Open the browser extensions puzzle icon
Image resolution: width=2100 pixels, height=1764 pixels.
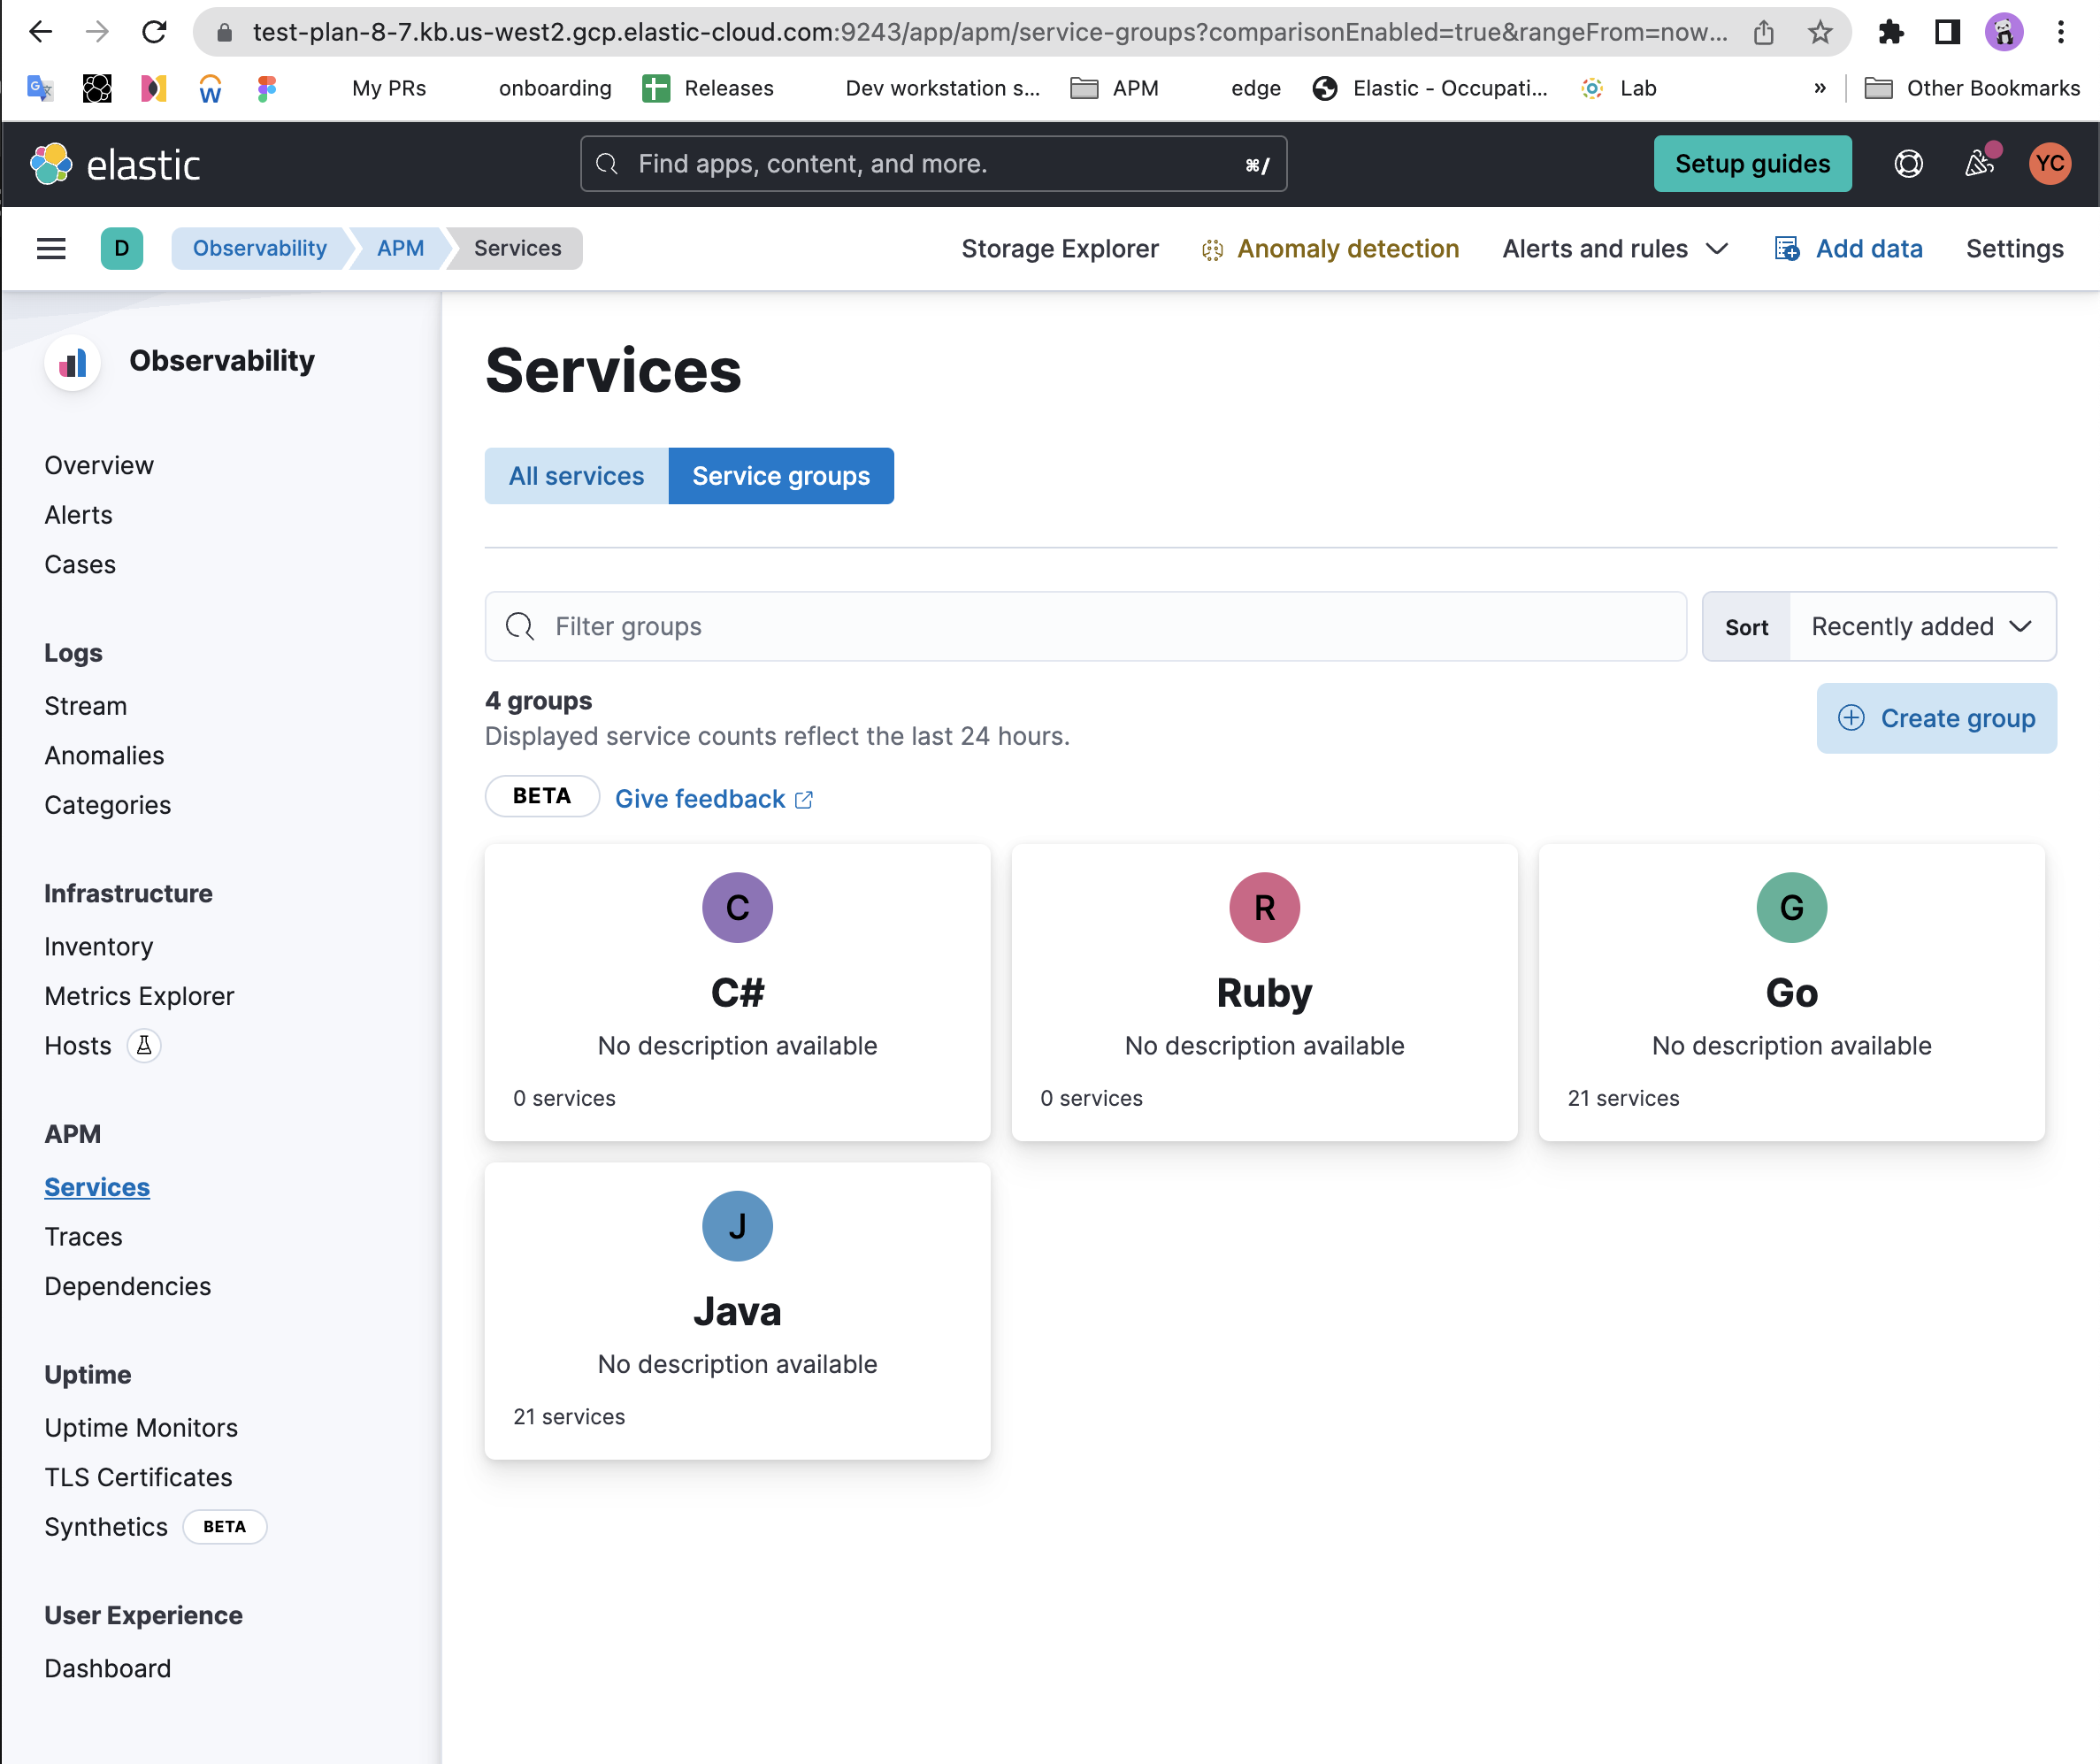point(1890,32)
